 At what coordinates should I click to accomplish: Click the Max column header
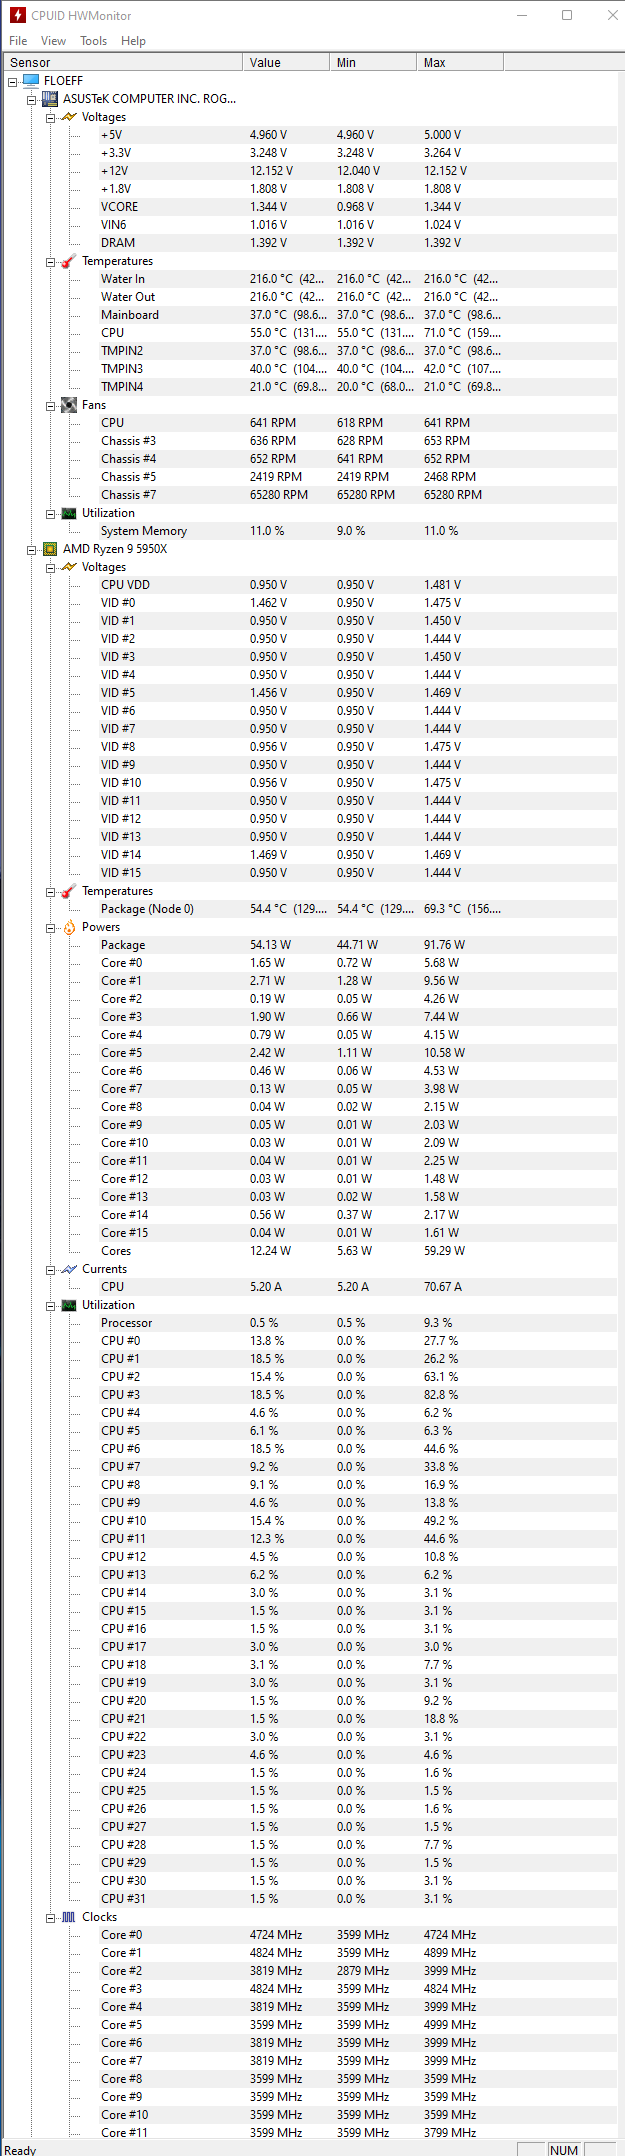(x=460, y=62)
